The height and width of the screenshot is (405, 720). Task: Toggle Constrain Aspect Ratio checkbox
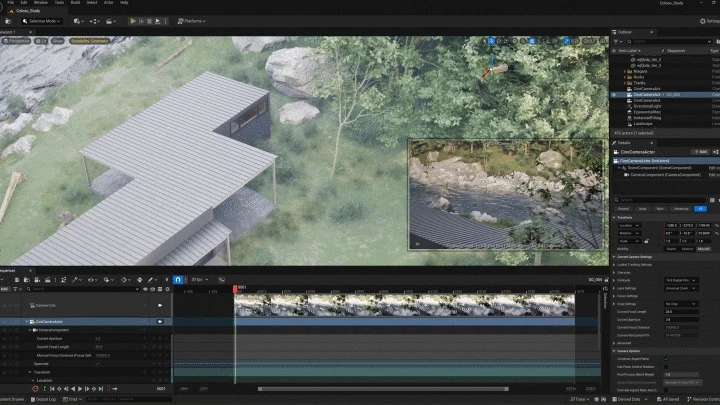(666, 359)
